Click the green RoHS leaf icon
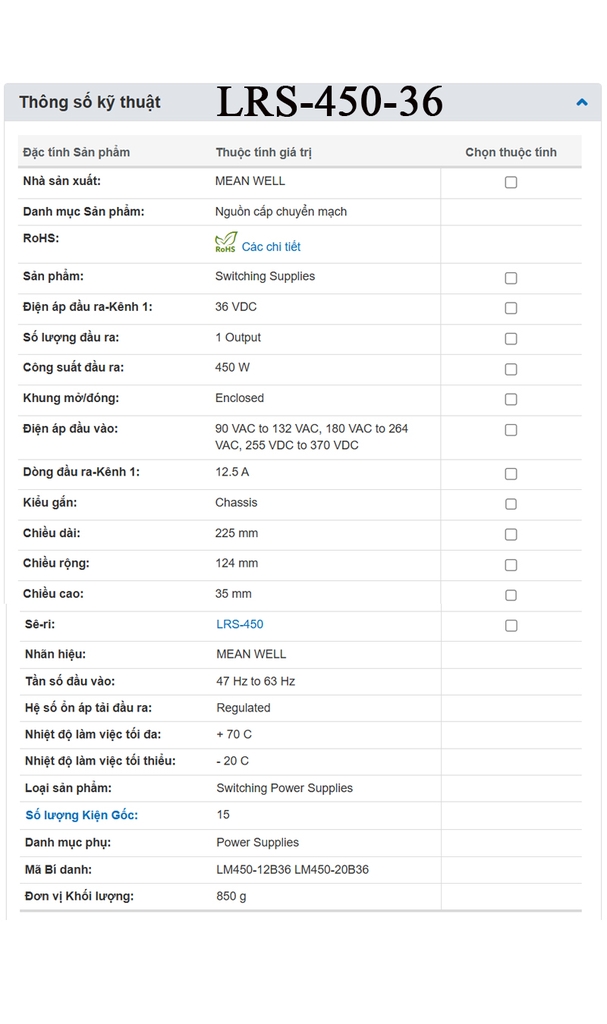This screenshot has width=607, height=1024. coord(226,242)
